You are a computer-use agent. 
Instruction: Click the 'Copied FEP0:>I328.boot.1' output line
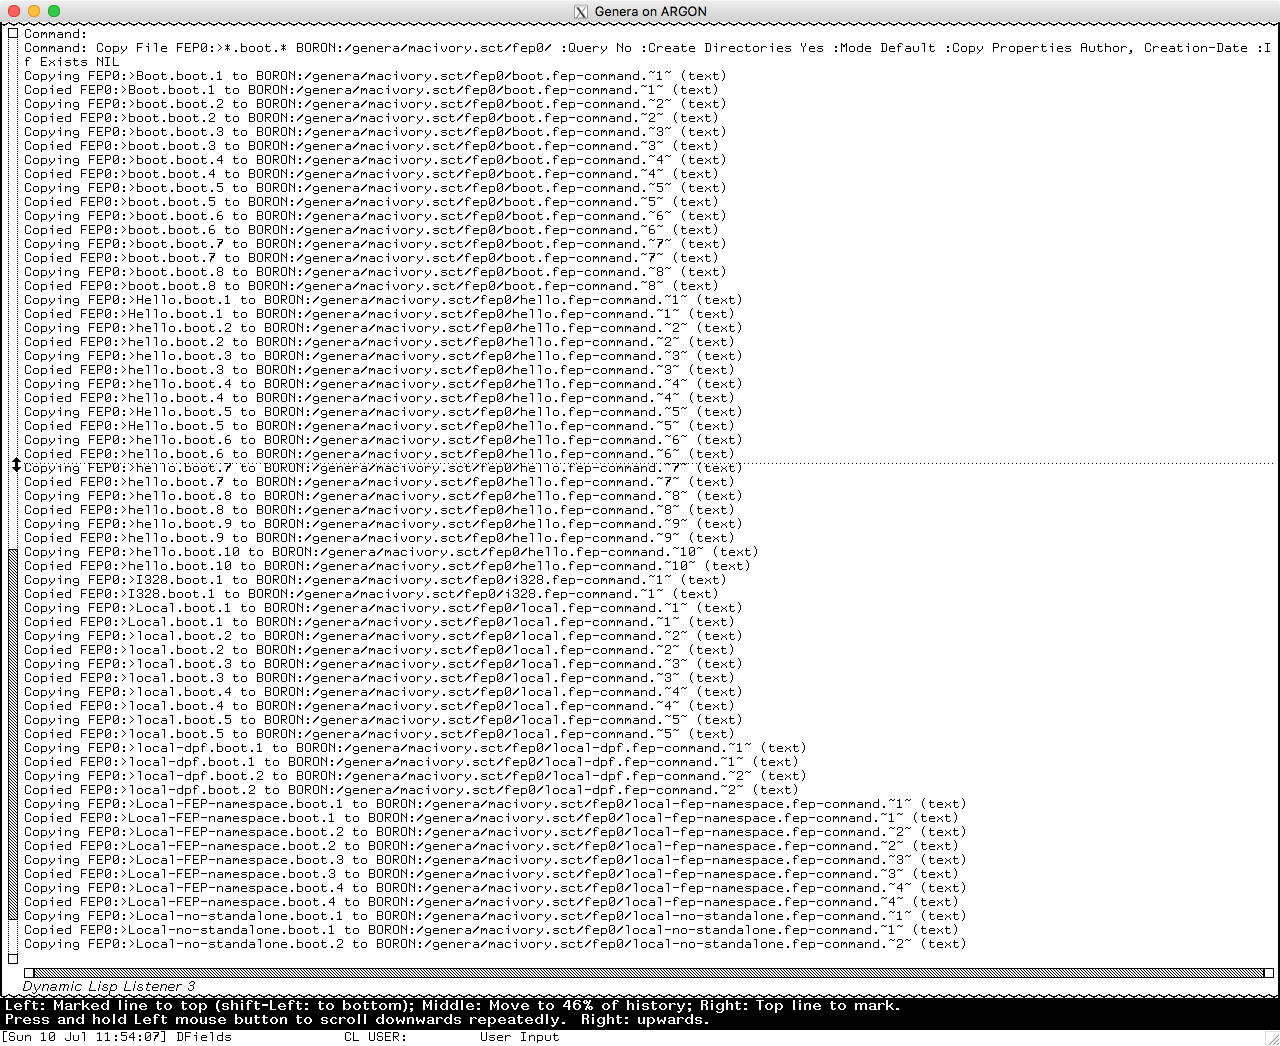[367, 594]
